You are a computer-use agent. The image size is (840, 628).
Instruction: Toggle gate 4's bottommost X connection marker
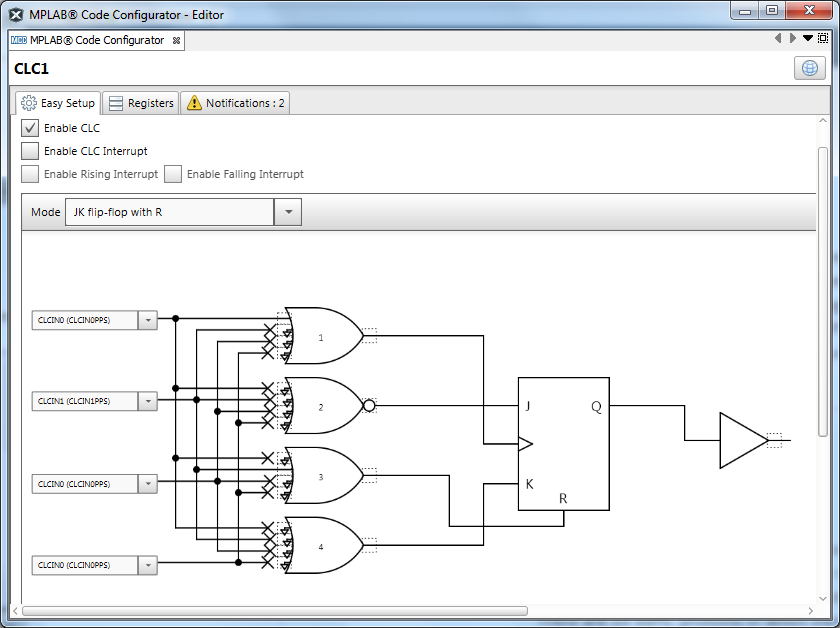point(267,562)
